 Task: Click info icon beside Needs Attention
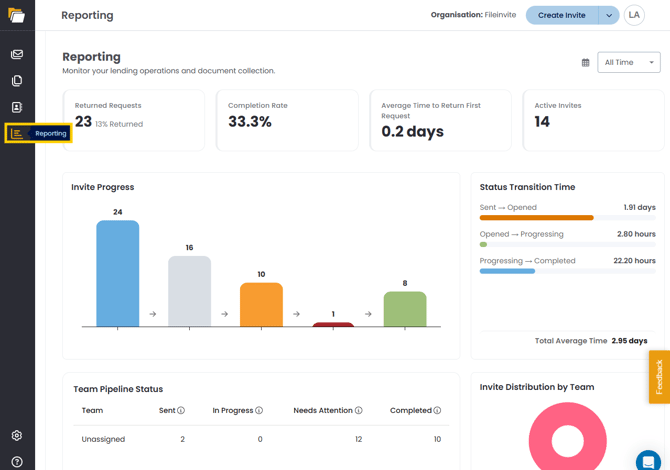[359, 410]
